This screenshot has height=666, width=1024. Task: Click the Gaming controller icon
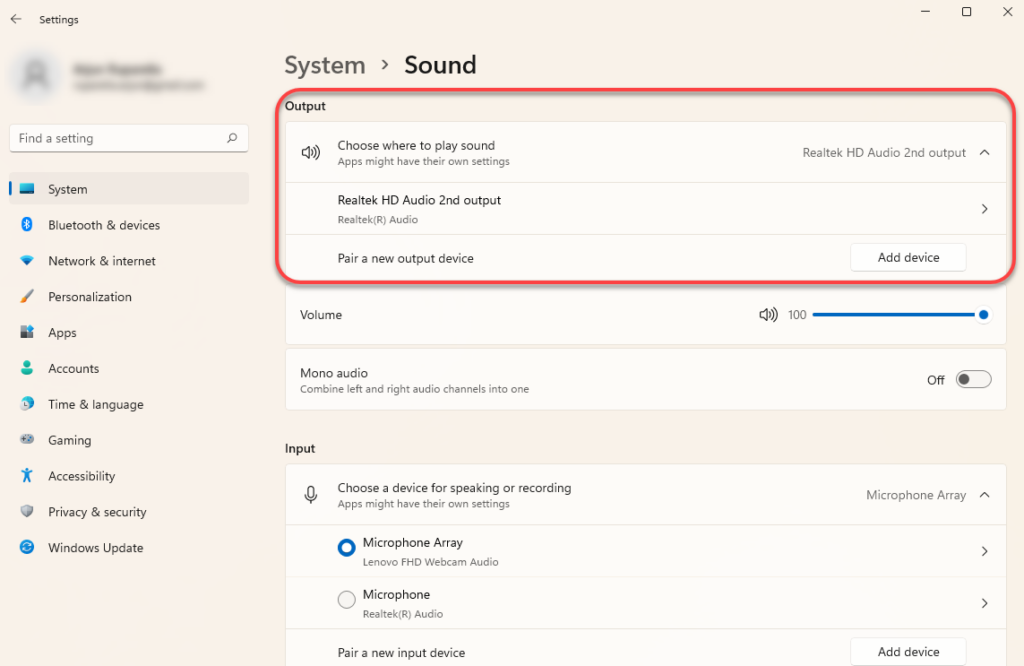point(27,440)
